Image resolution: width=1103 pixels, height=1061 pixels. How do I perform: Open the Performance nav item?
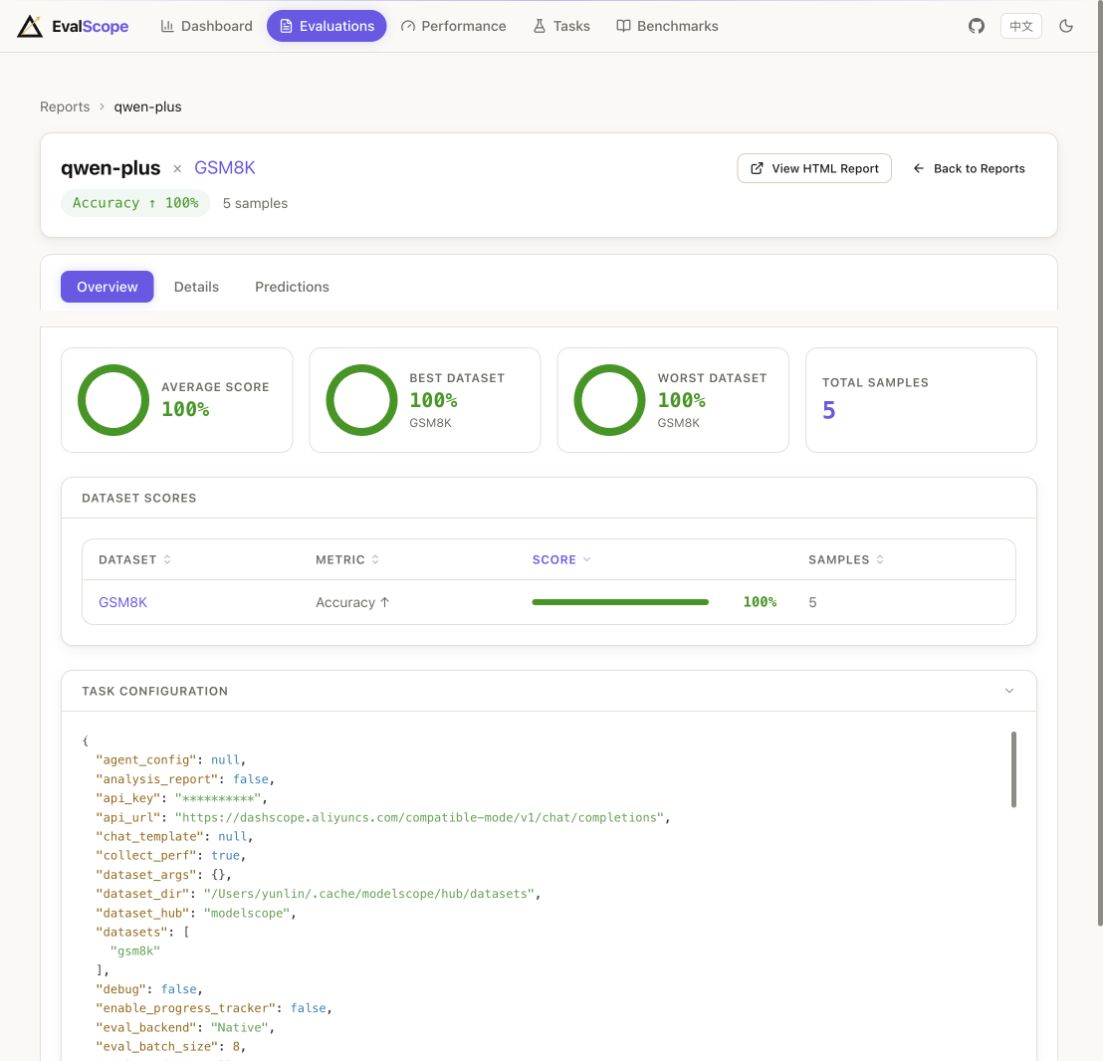pyautogui.click(x=453, y=26)
